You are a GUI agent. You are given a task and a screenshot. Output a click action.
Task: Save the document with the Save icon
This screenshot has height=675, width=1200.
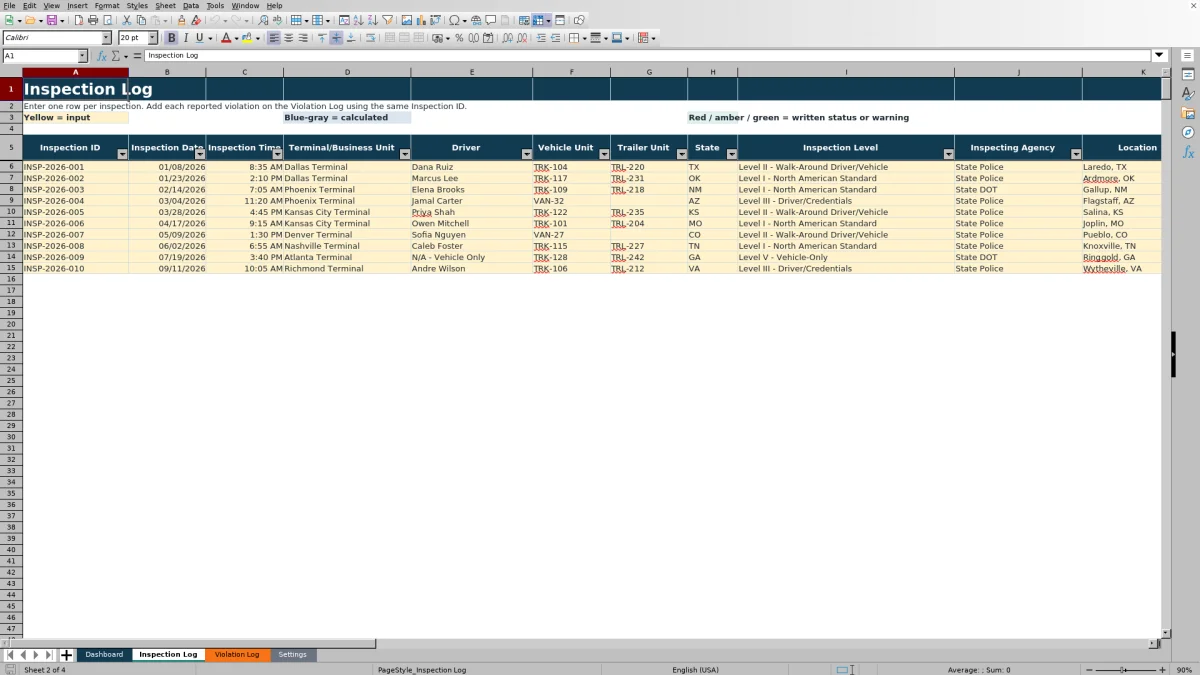coord(51,20)
